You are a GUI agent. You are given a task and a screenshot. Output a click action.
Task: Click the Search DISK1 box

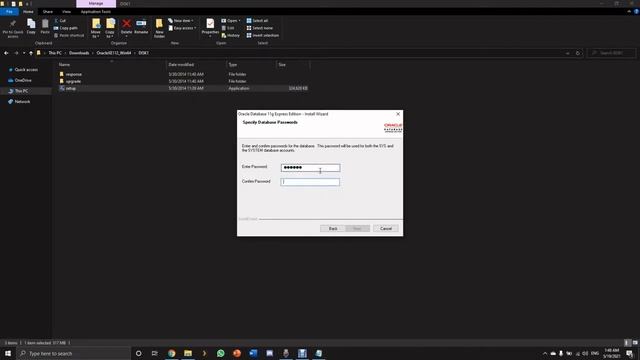point(611,53)
